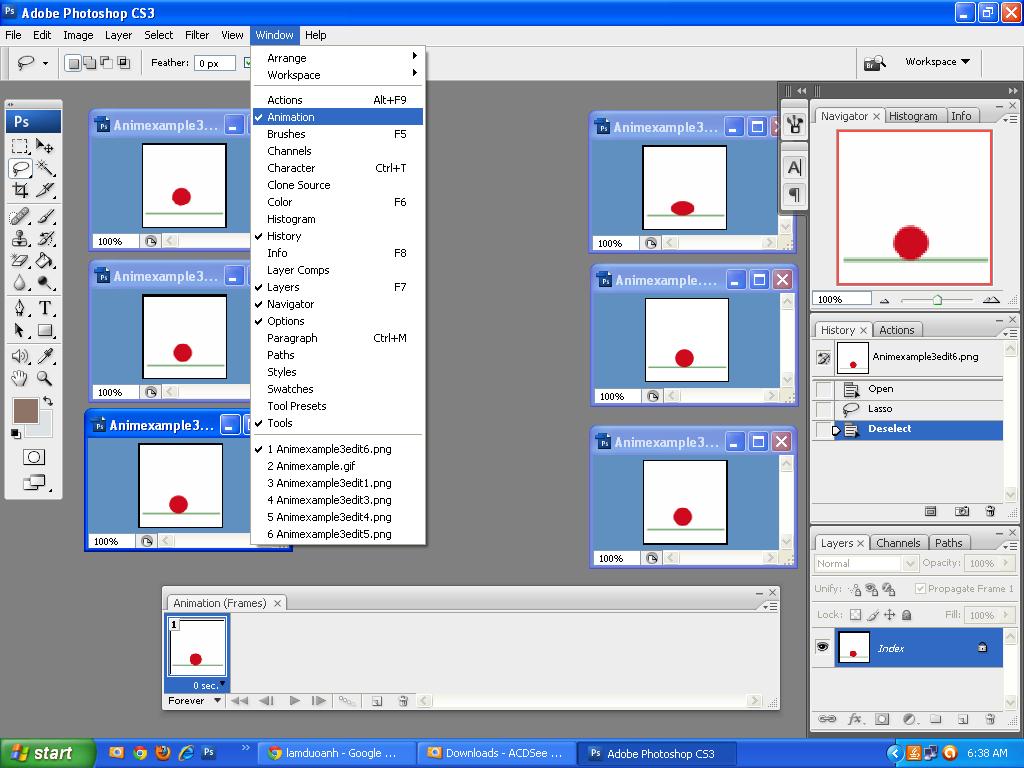Select 2 Animexample.gif document in menu

coord(338,466)
